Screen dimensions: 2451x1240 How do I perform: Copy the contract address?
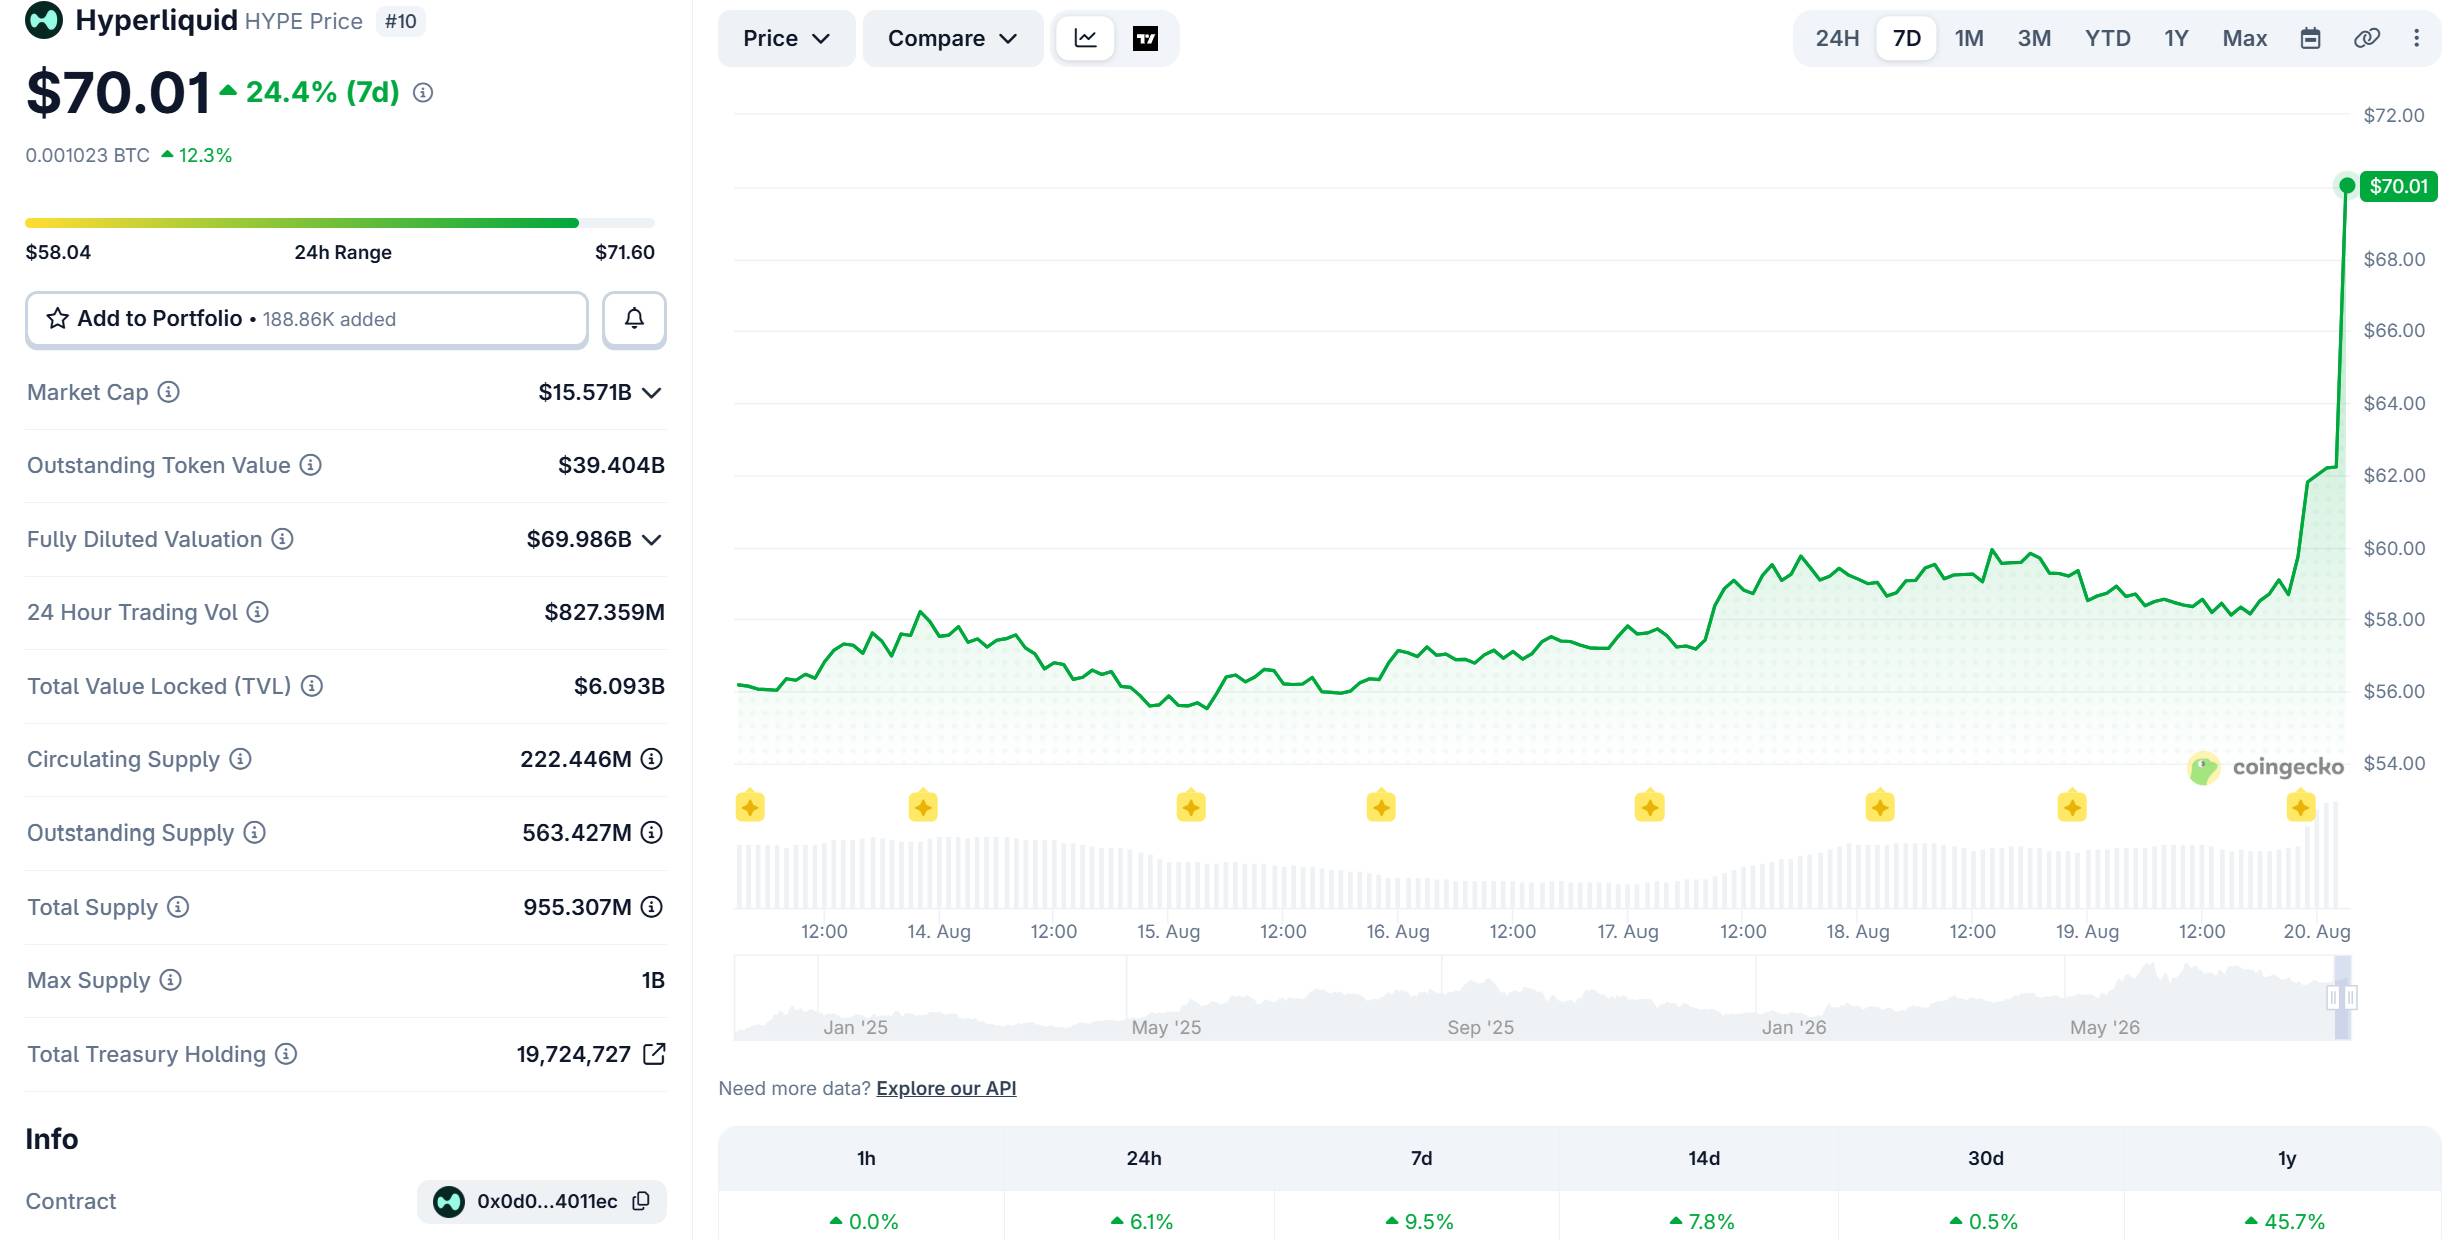click(x=642, y=1201)
